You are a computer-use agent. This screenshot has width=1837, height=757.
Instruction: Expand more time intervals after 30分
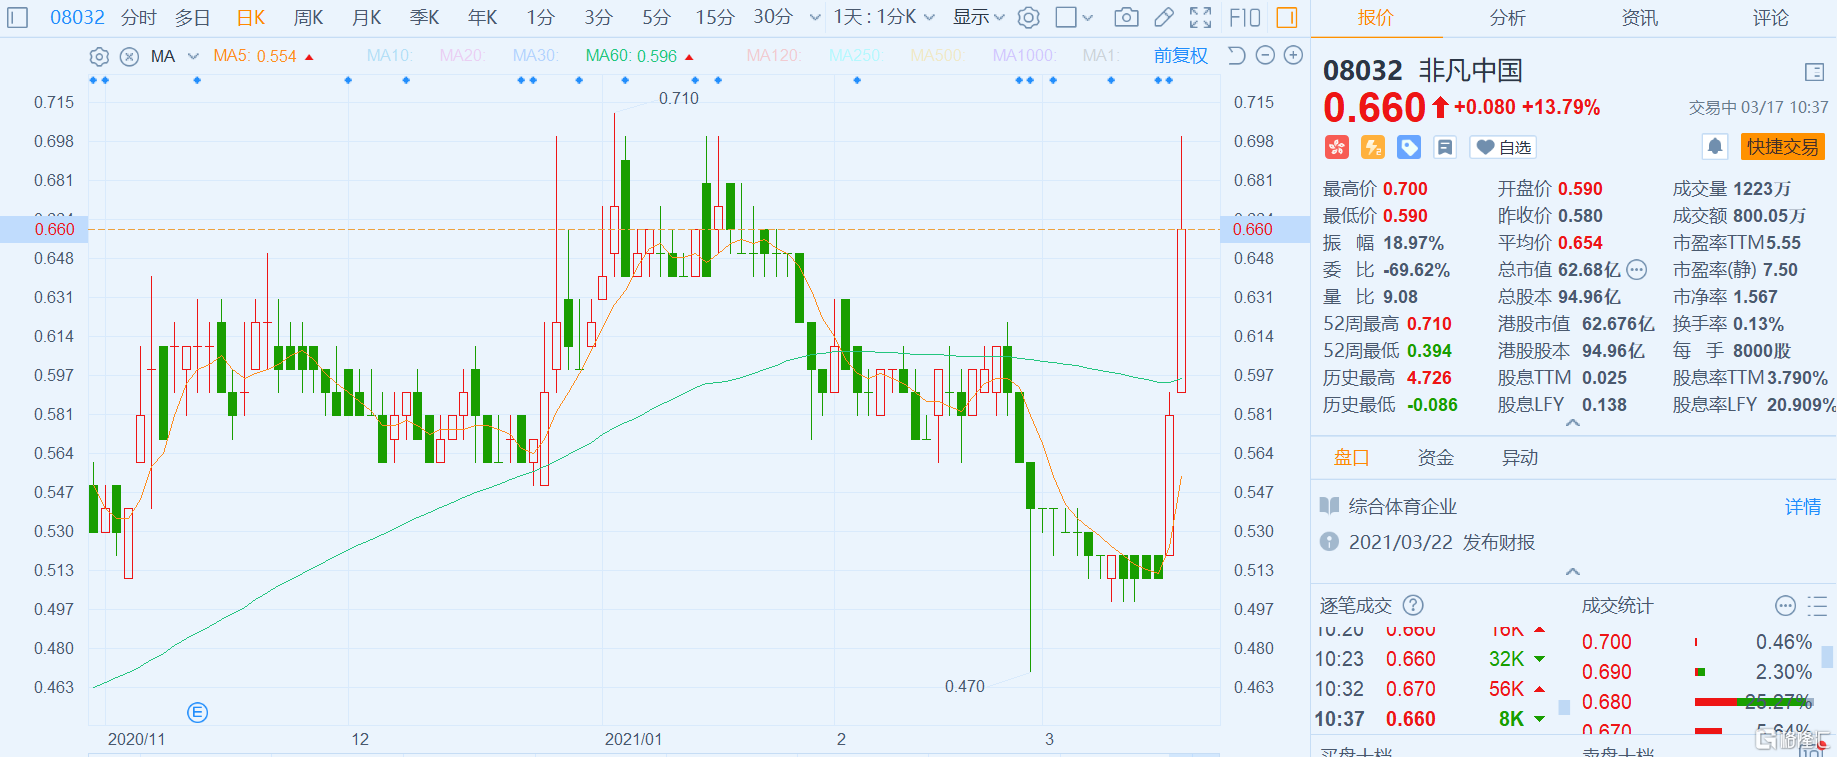click(815, 17)
